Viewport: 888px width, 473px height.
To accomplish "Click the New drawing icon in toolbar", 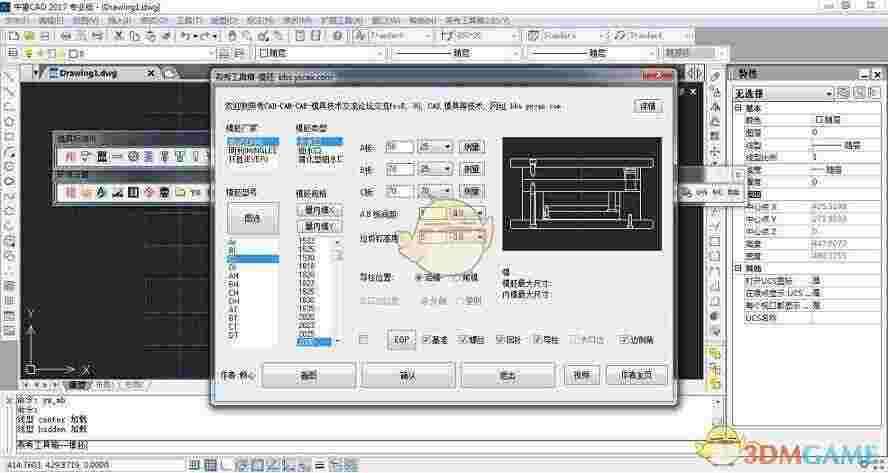I will point(13,36).
